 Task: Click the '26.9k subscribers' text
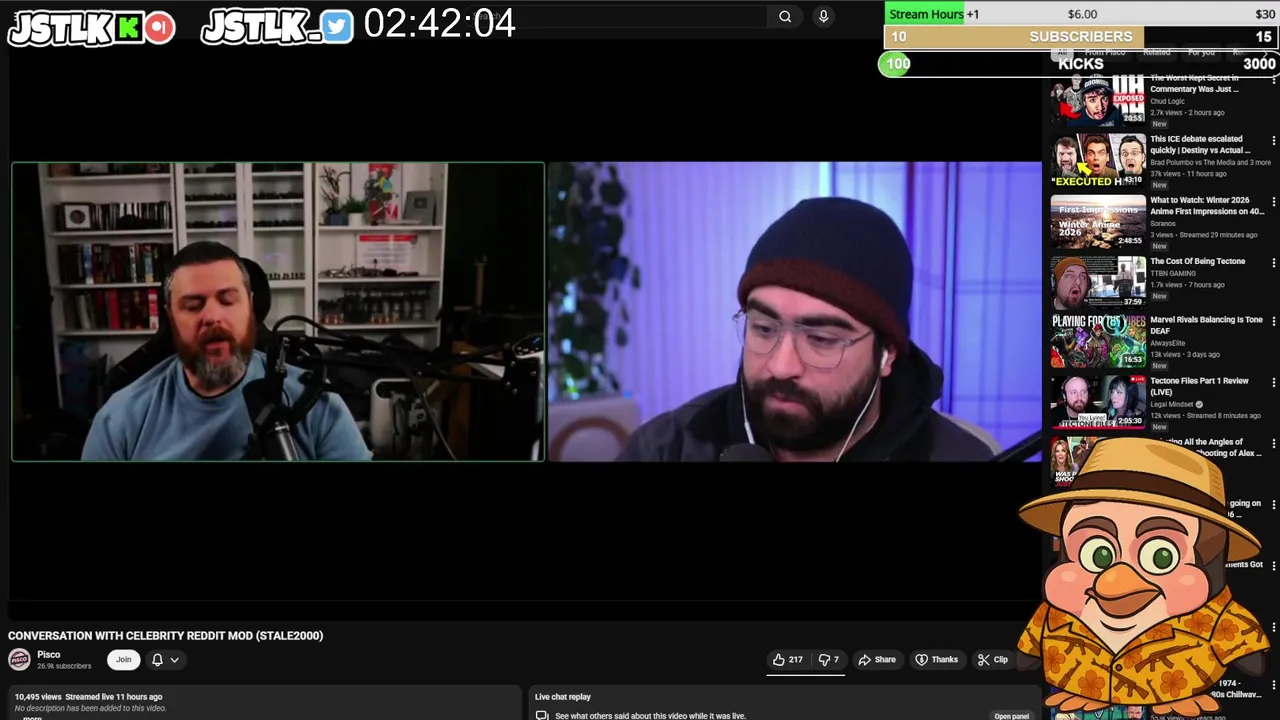[x=64, y=666]
